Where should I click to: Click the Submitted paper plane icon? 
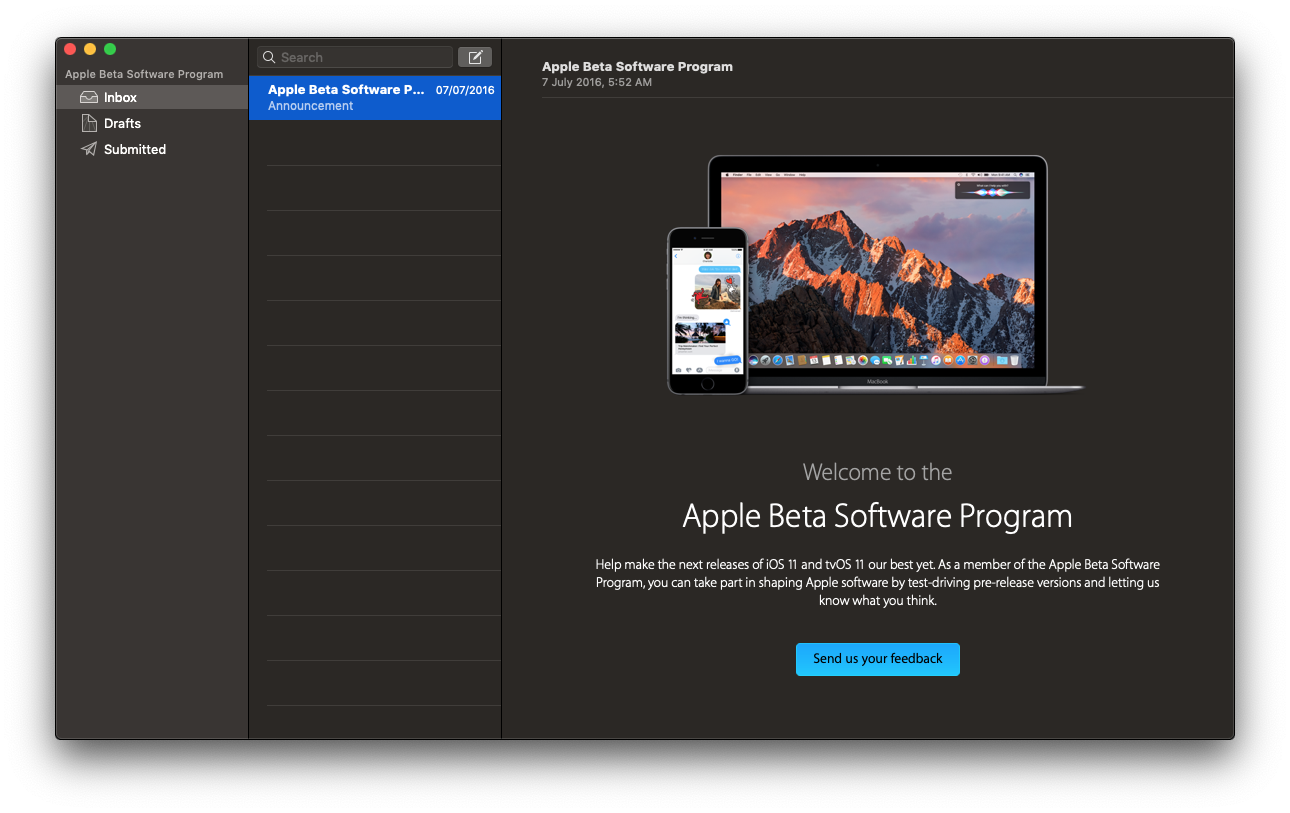coord(89,149)
